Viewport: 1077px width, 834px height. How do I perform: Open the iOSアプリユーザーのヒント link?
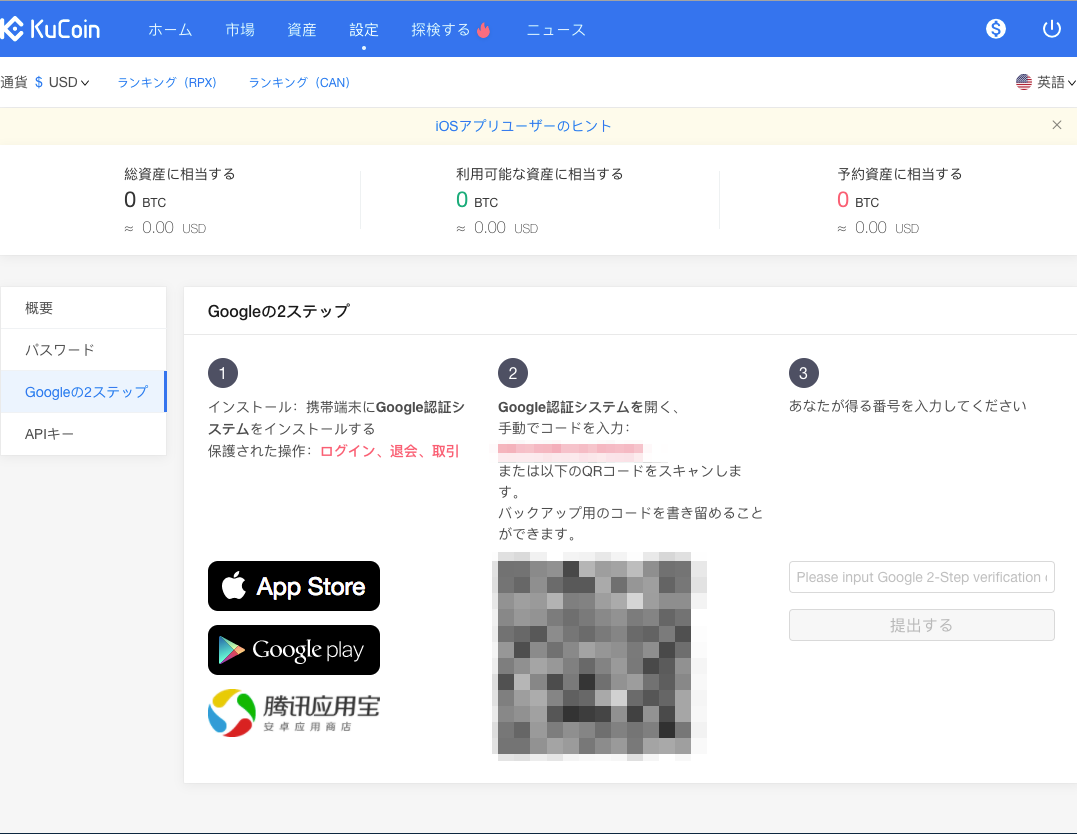(x=523, y=126)
